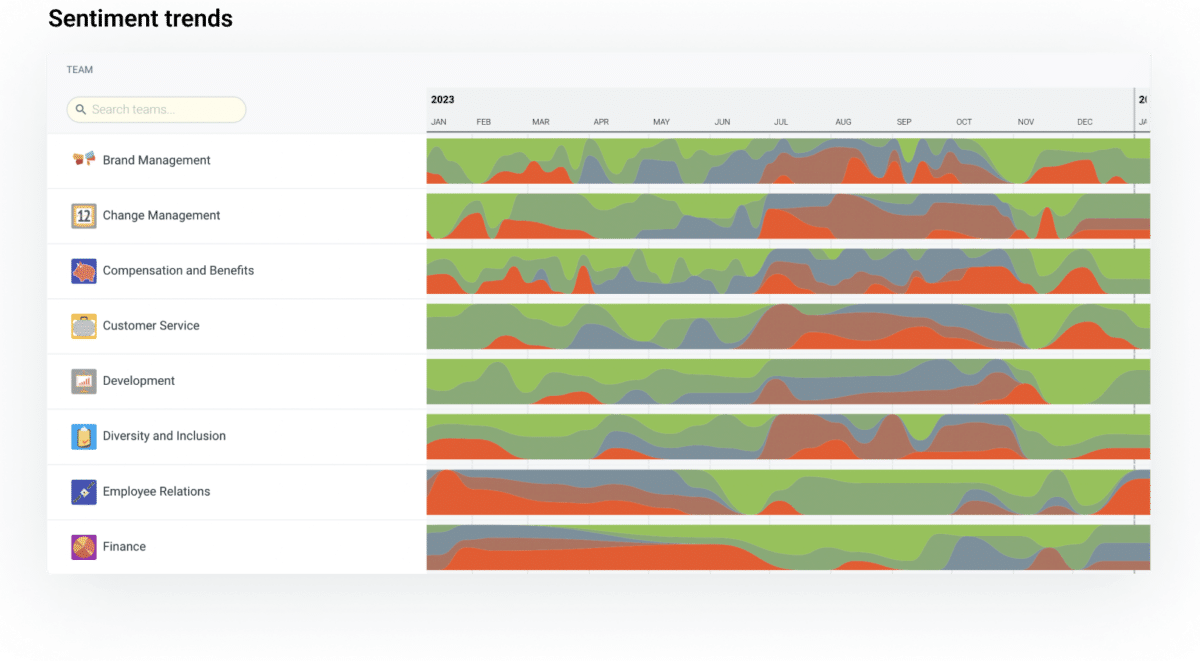
Task: Click the Compensation and Benefits piggy bank icon
Action: 84,270
